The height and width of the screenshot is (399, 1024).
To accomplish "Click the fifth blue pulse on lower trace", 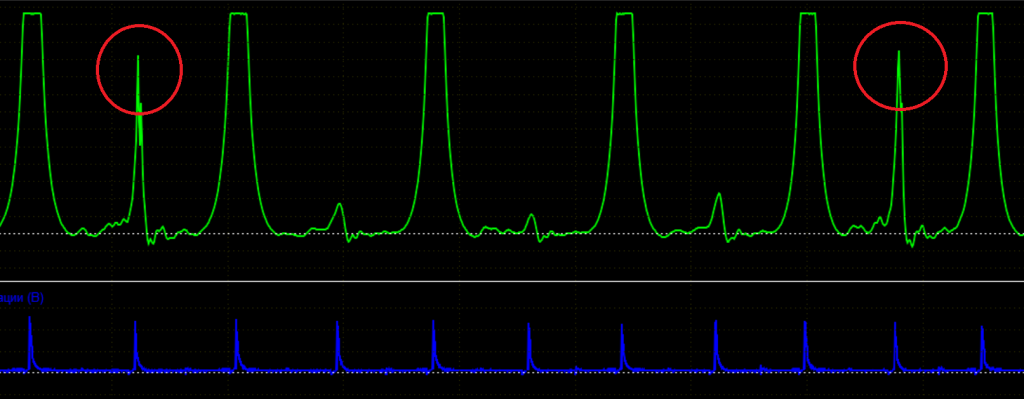I will 434,346.
